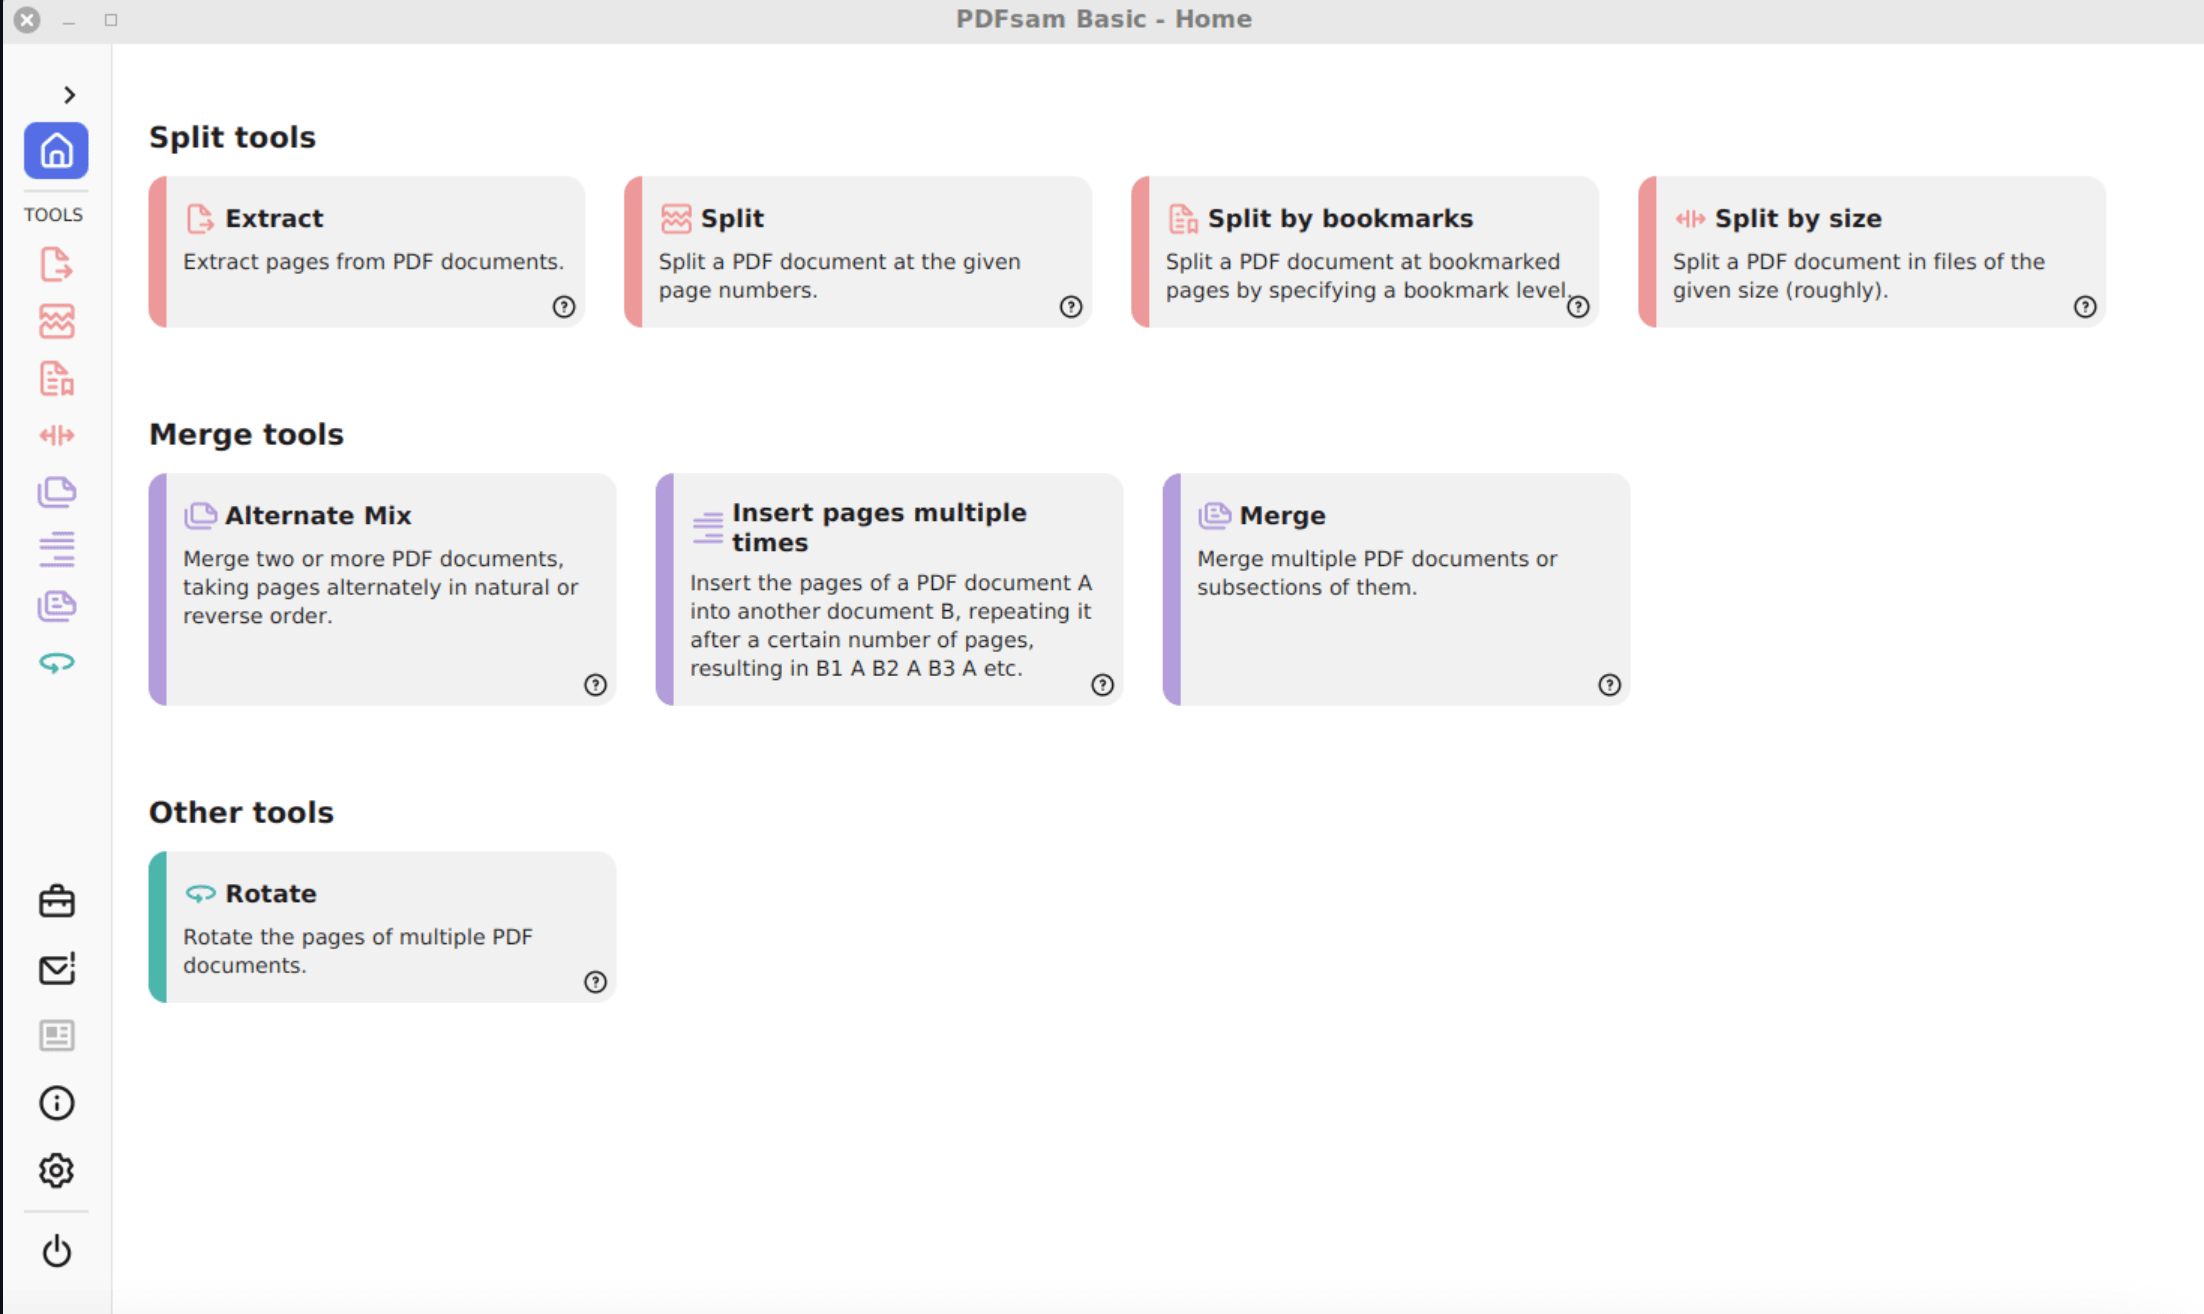The image size is (2204, 1314).
Task: Show help for Insert pages multiple times
Action: (1102, 685)
